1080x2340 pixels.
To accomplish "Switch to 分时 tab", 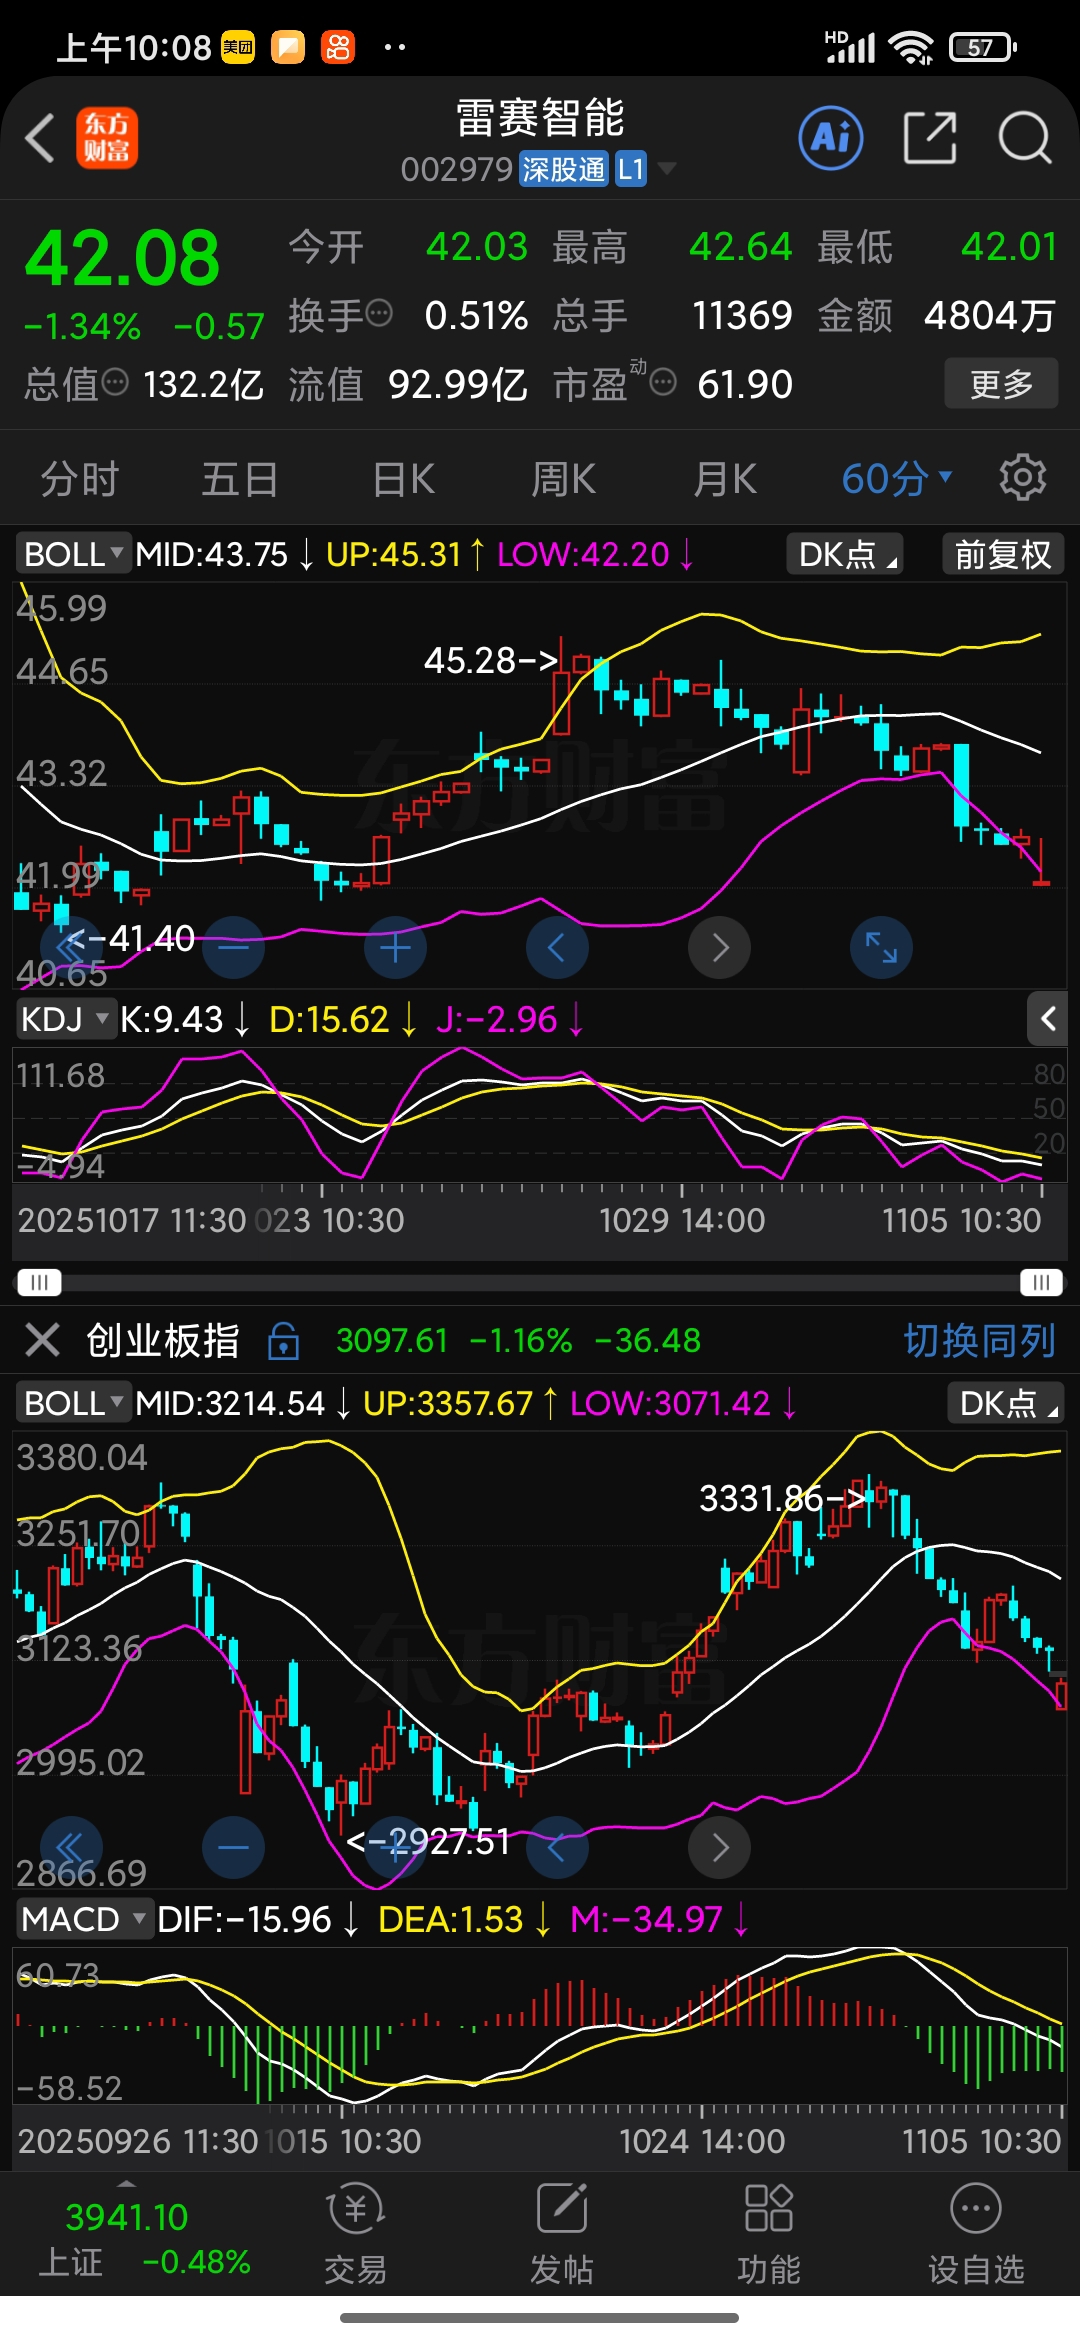I will (x=80, y=479).
